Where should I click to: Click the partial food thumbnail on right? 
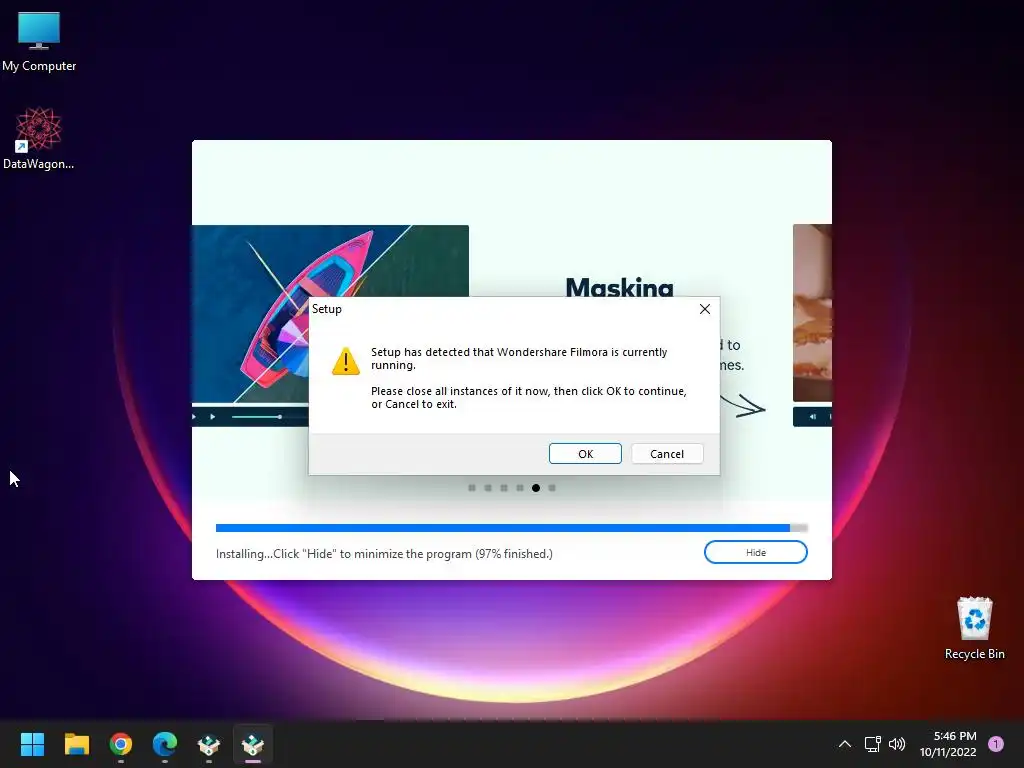coord(812,313)
